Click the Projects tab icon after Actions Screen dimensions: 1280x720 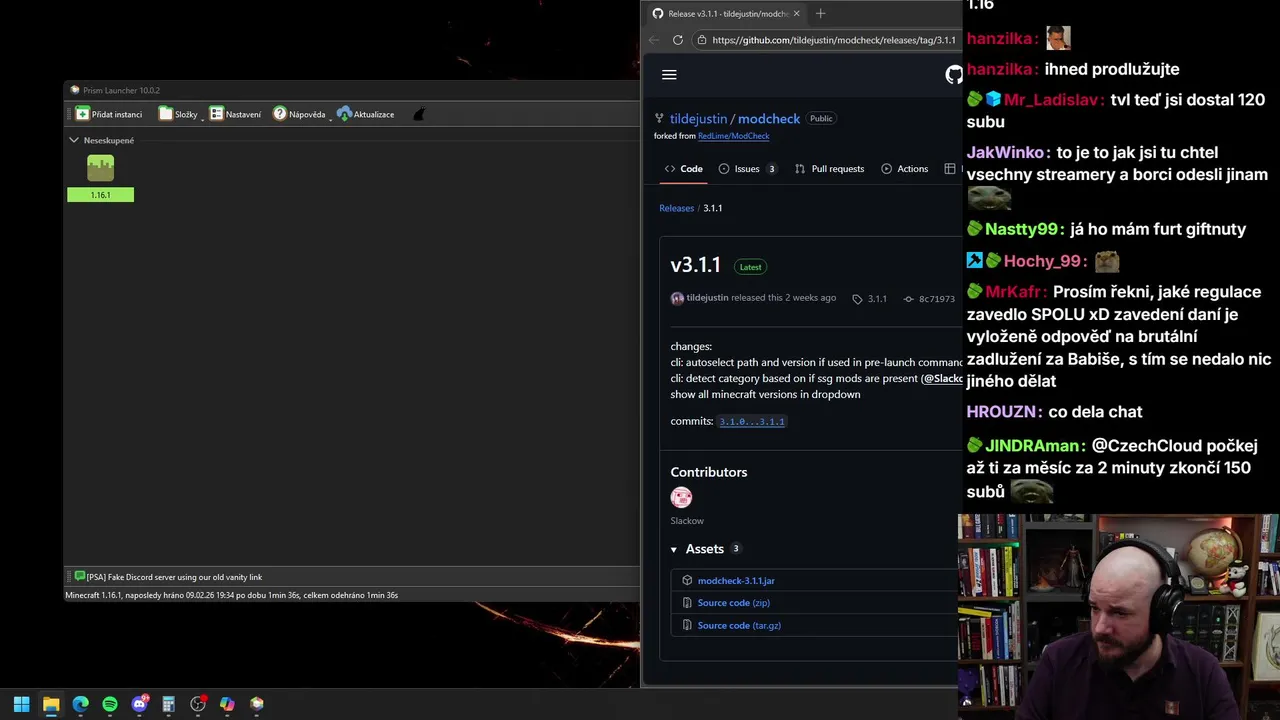pos(950,169)
